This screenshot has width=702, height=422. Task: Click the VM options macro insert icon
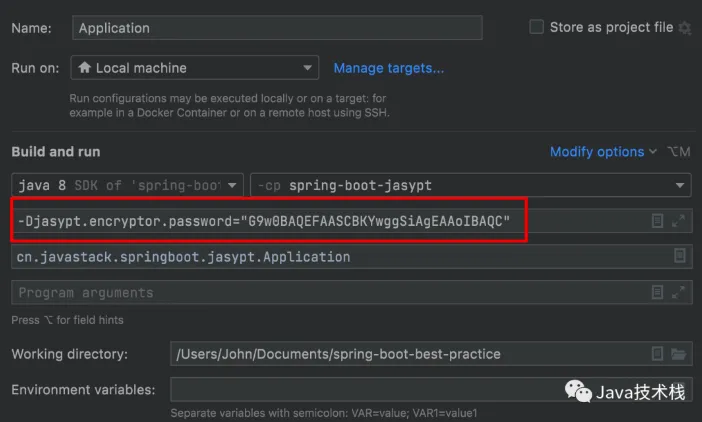pos(657,221)
